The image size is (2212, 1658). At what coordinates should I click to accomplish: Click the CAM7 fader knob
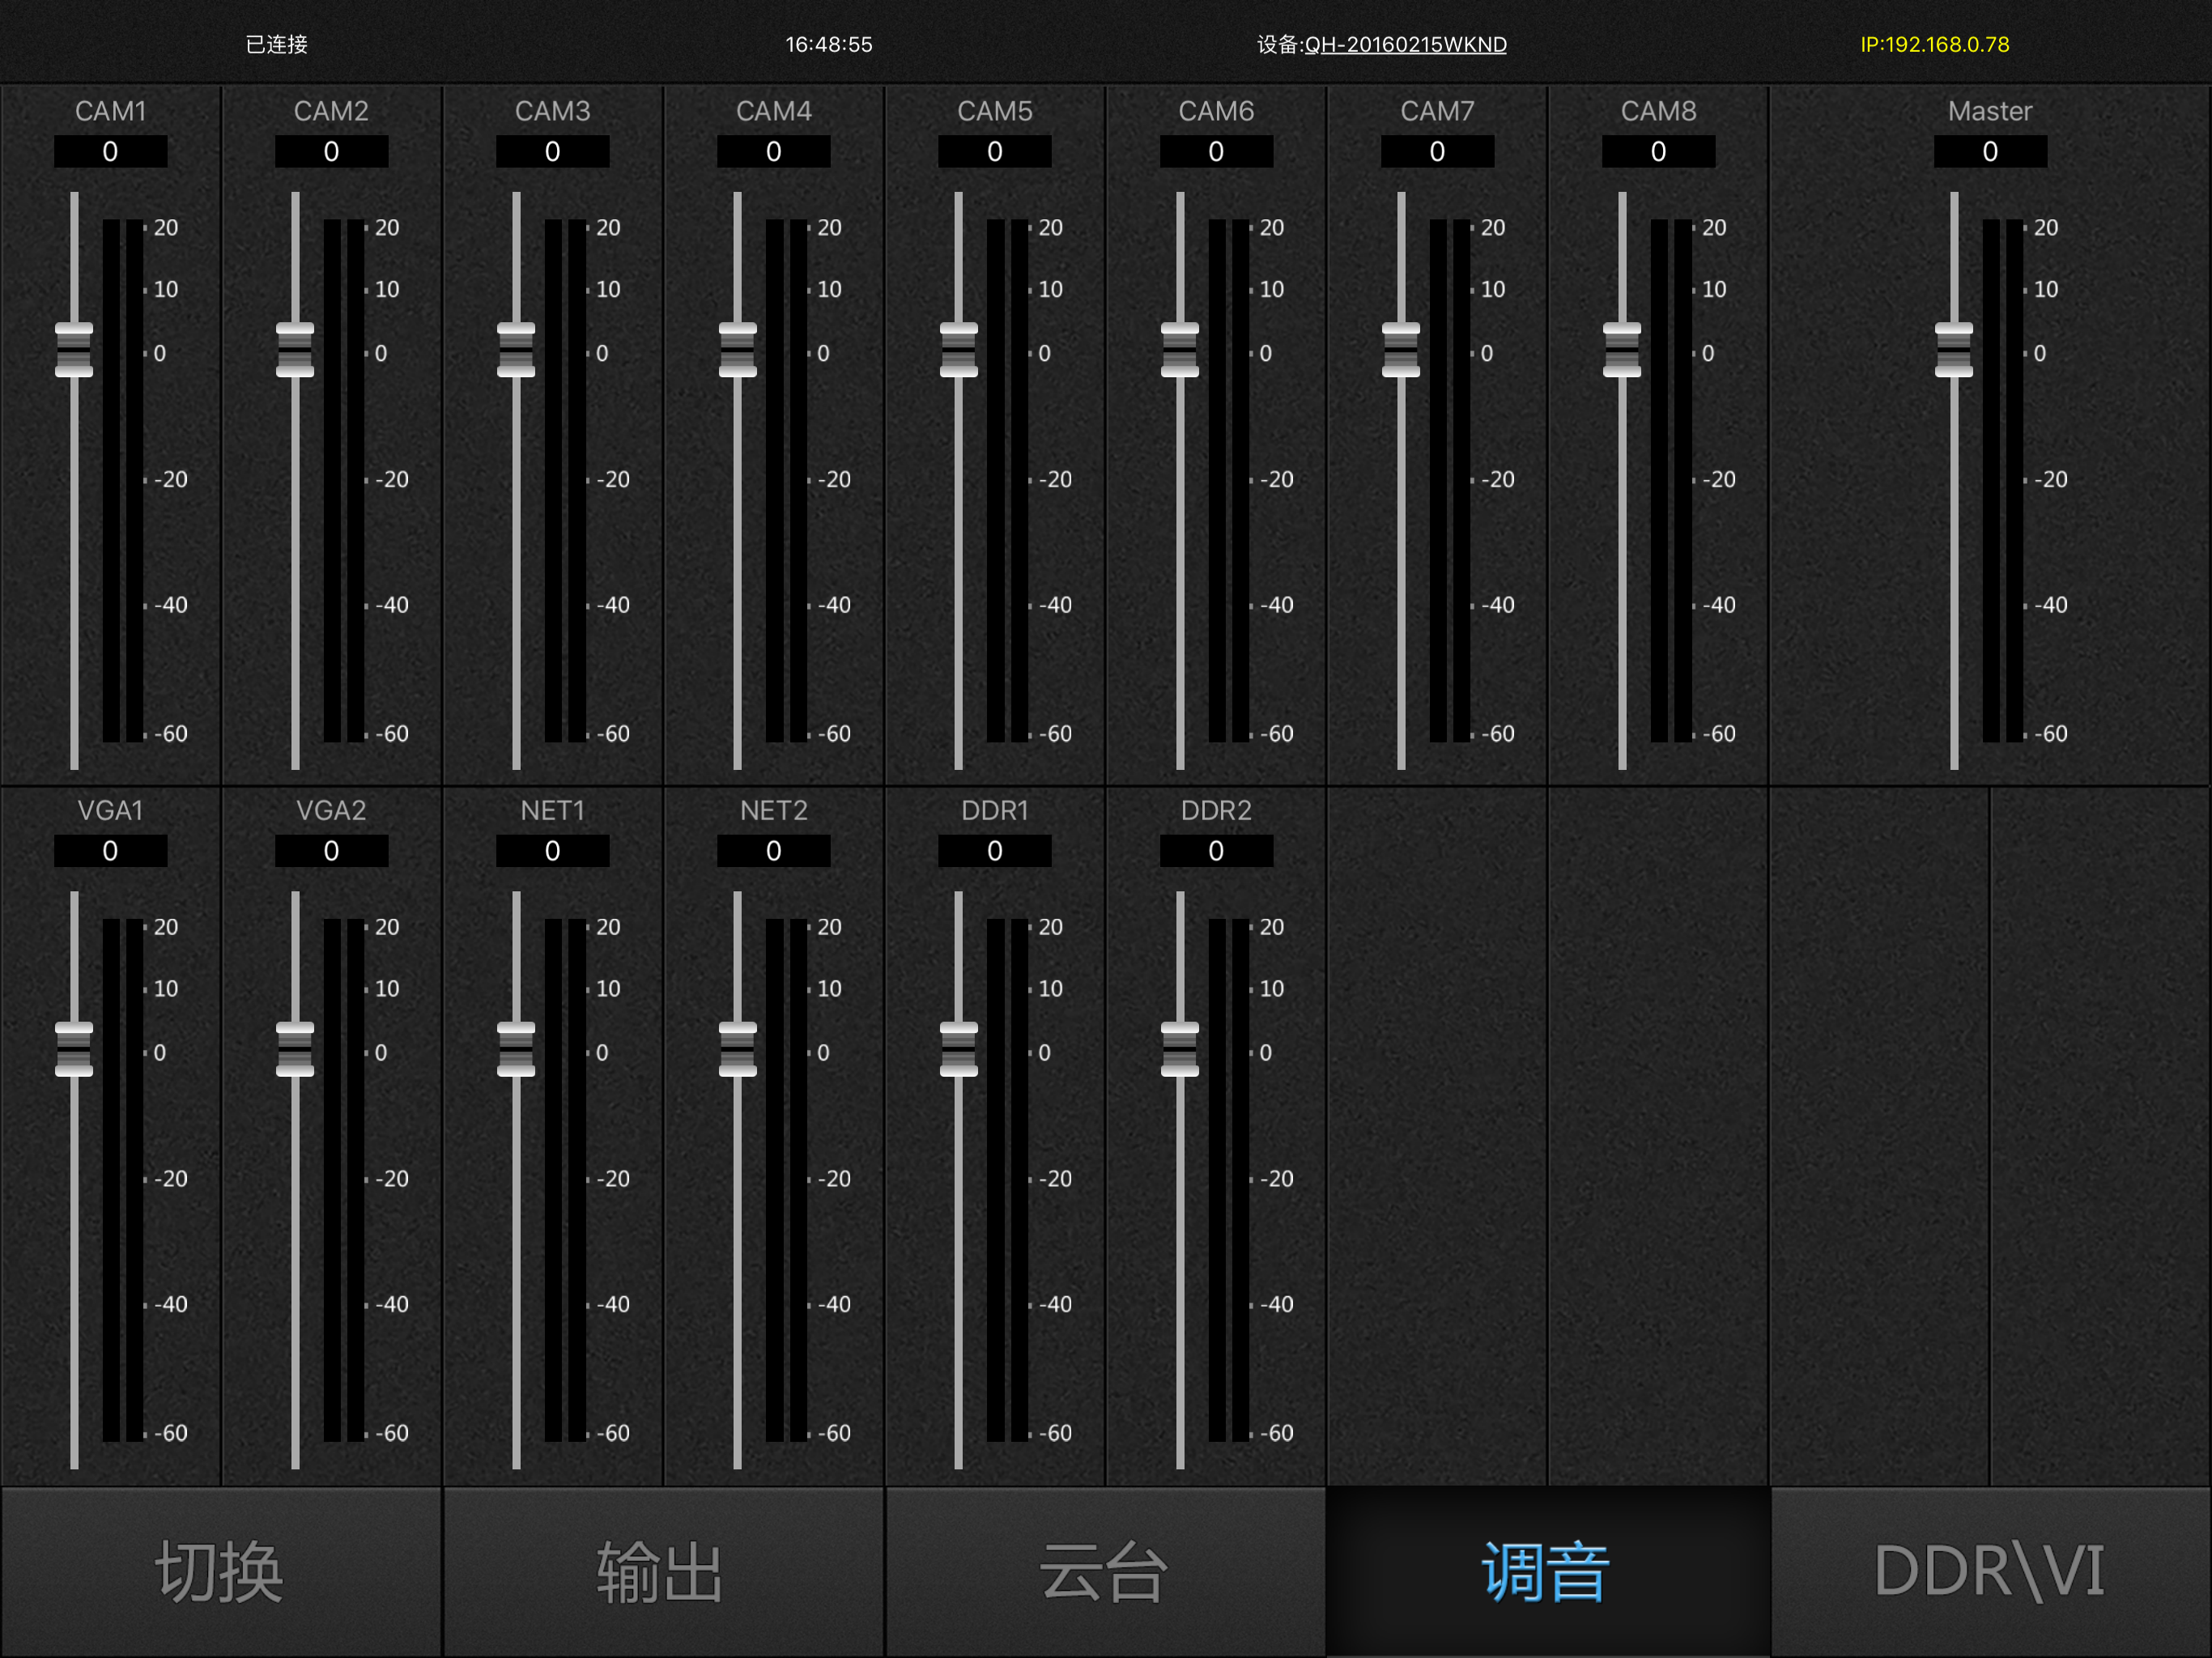[x=1401, y=350]
